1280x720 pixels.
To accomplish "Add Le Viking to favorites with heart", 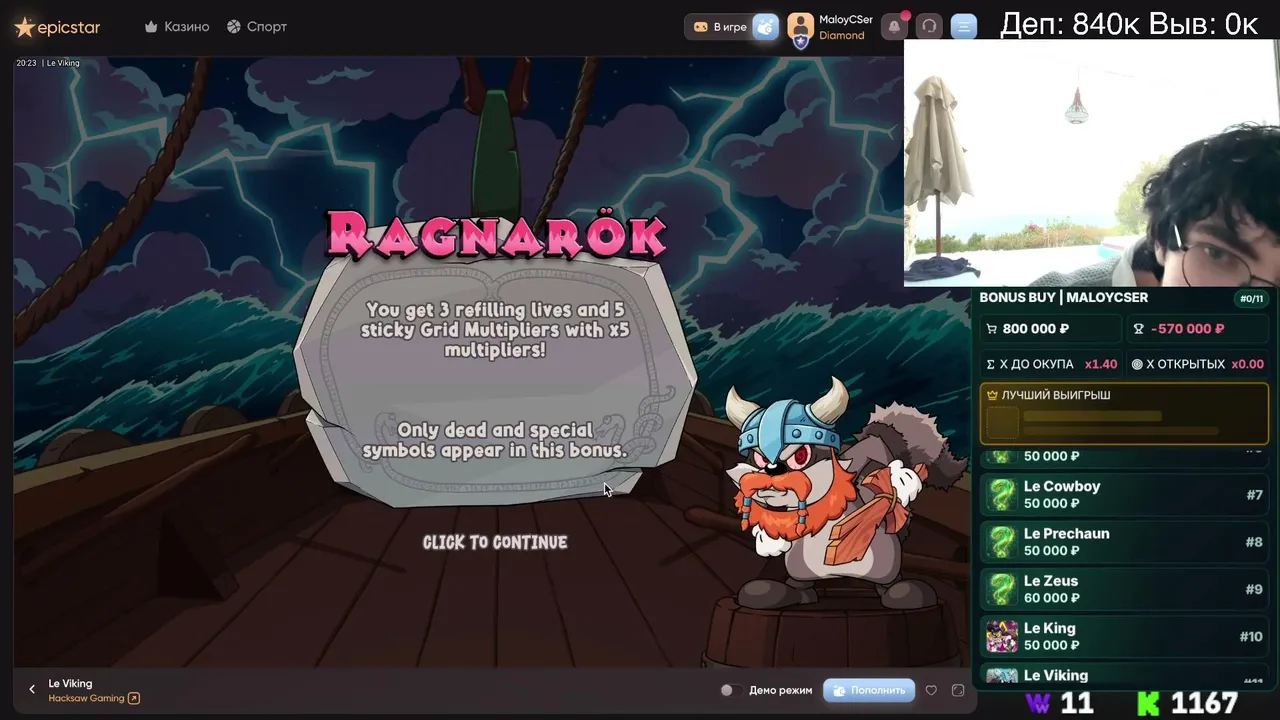I will [931, 690].
